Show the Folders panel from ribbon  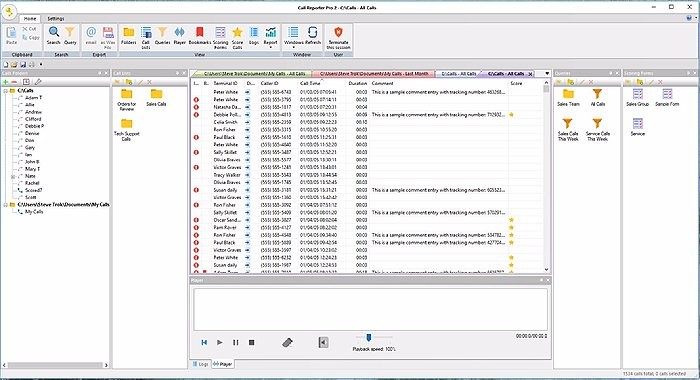pos(129,36)
